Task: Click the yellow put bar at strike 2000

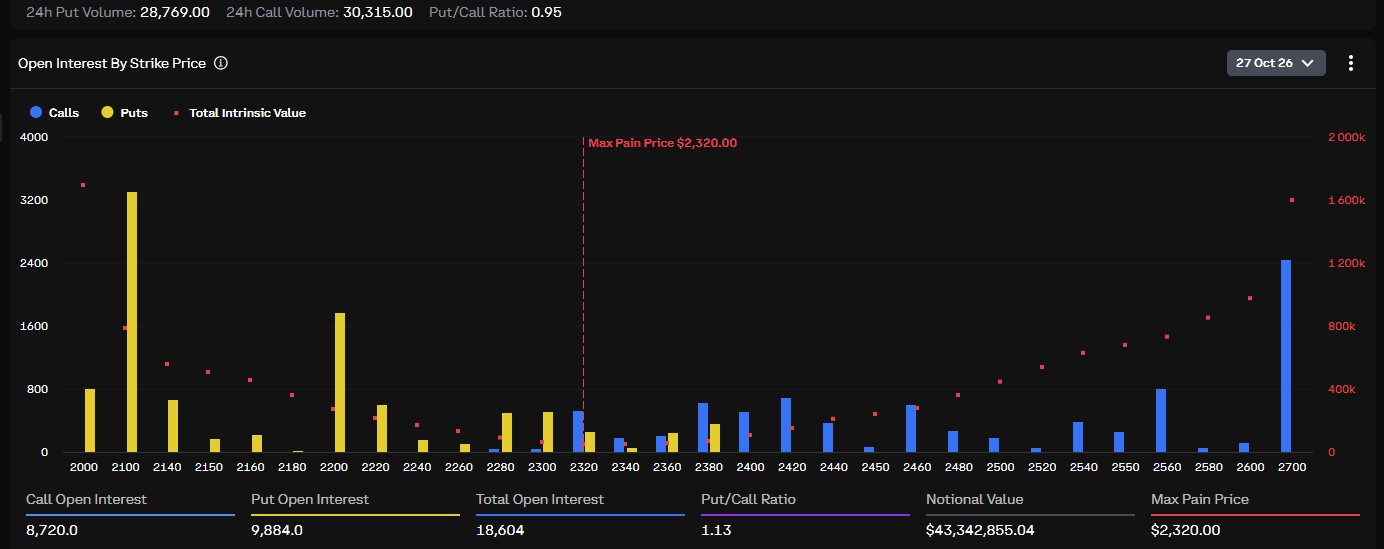Action: point(90,420)
